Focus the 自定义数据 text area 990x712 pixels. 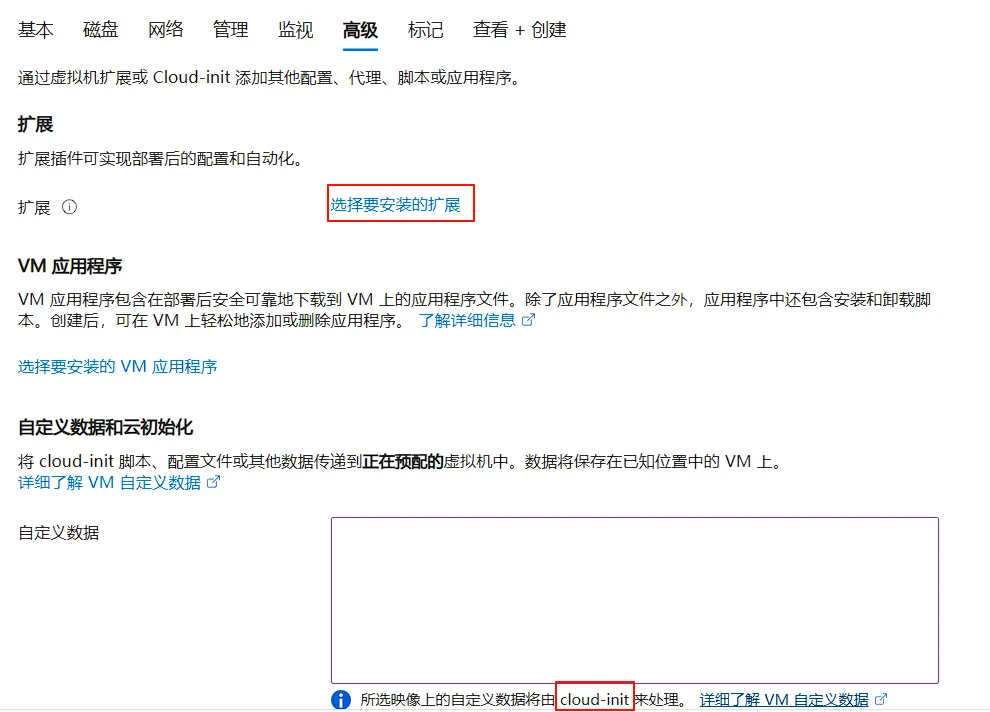[634, 600]
